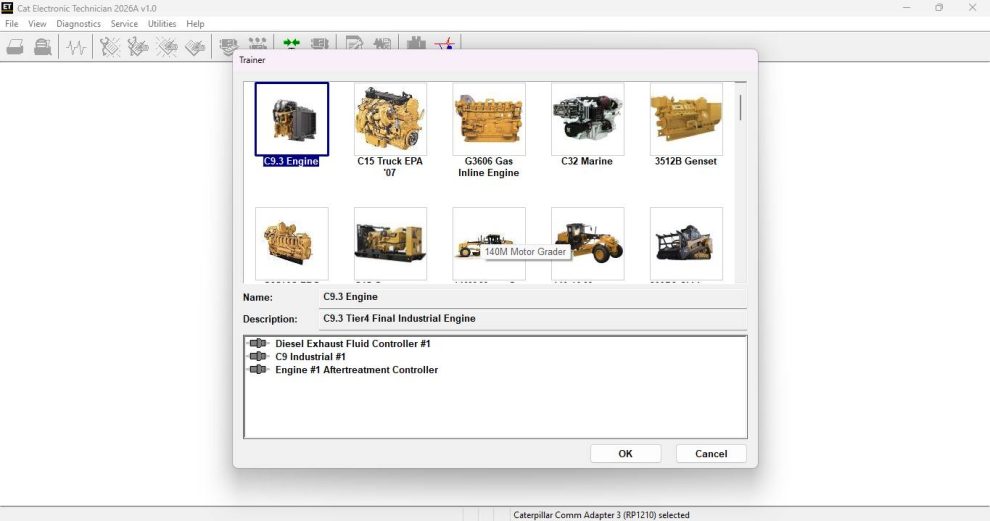Open the Diagnostics menu
990x521 pixels.
pyautogui.click(x=78, y=23)
